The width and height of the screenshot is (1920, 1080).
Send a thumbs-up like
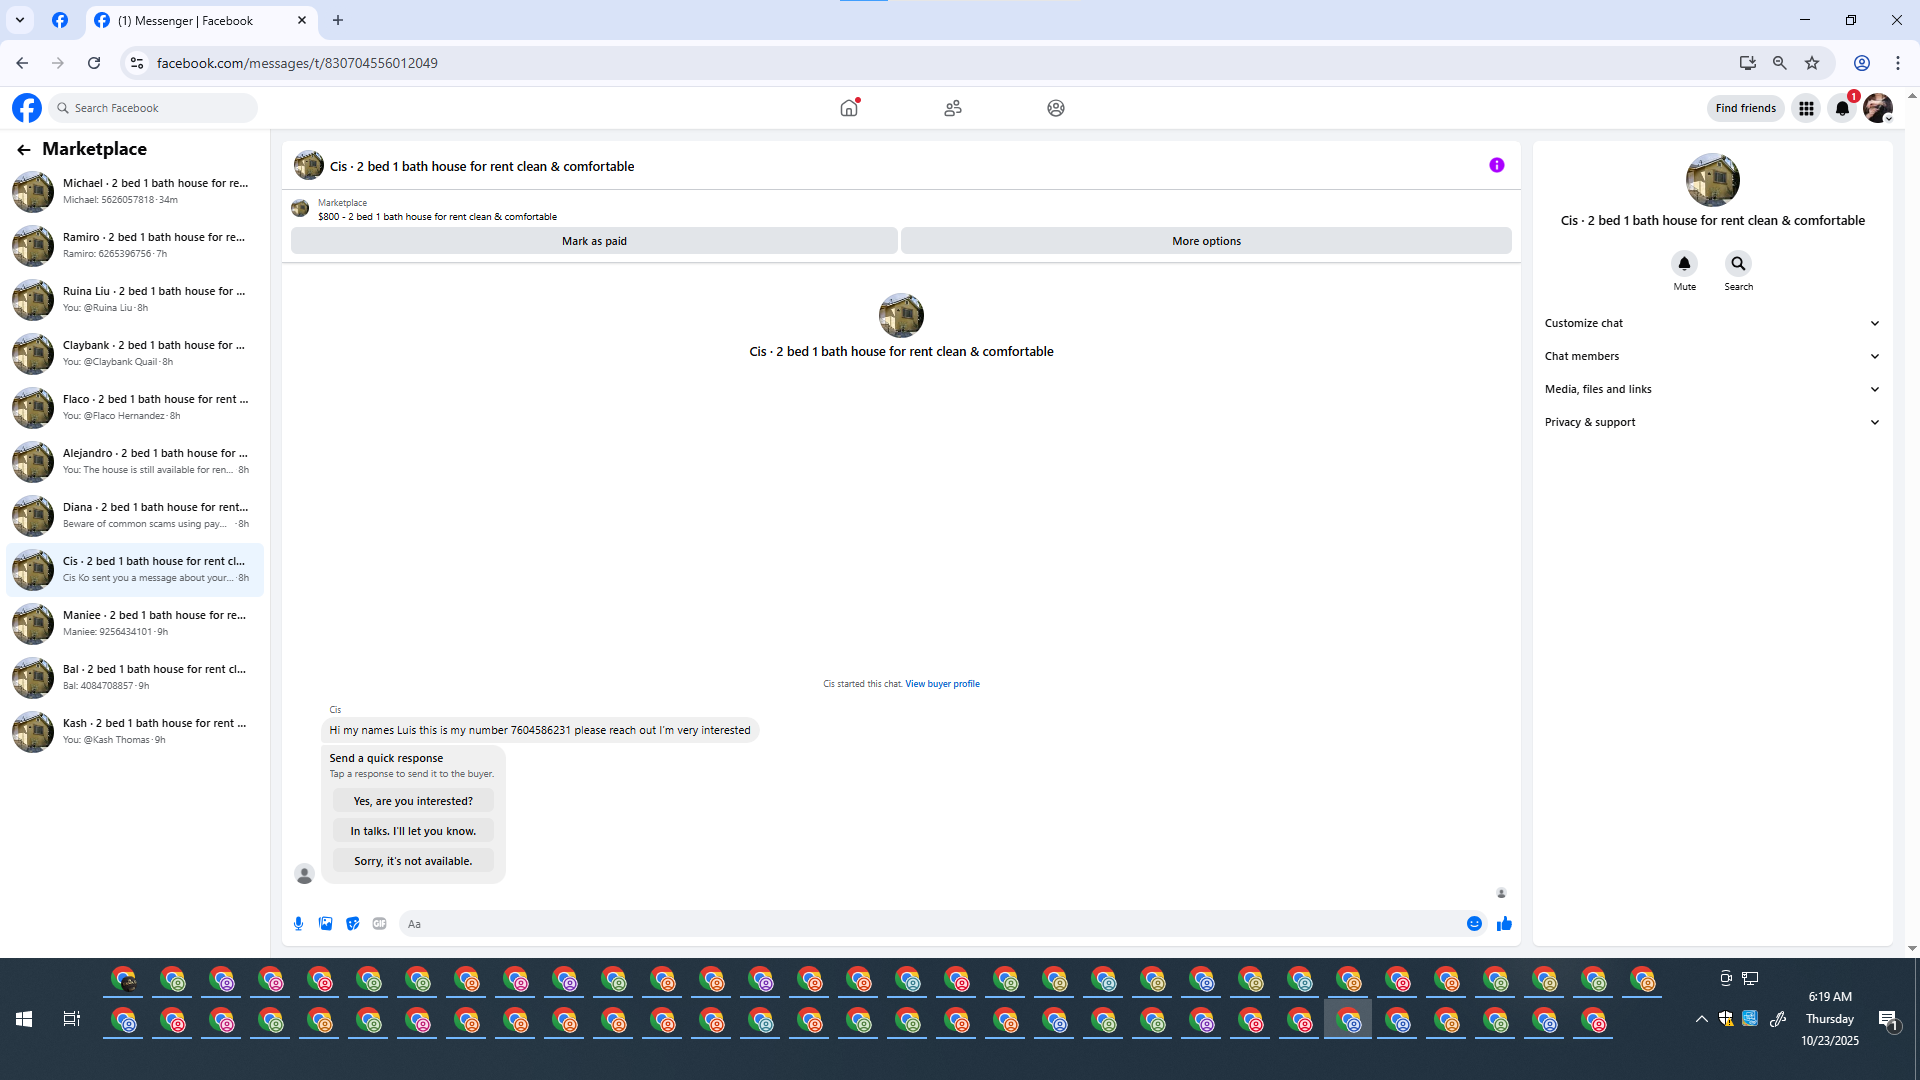tap(1504, 924)
